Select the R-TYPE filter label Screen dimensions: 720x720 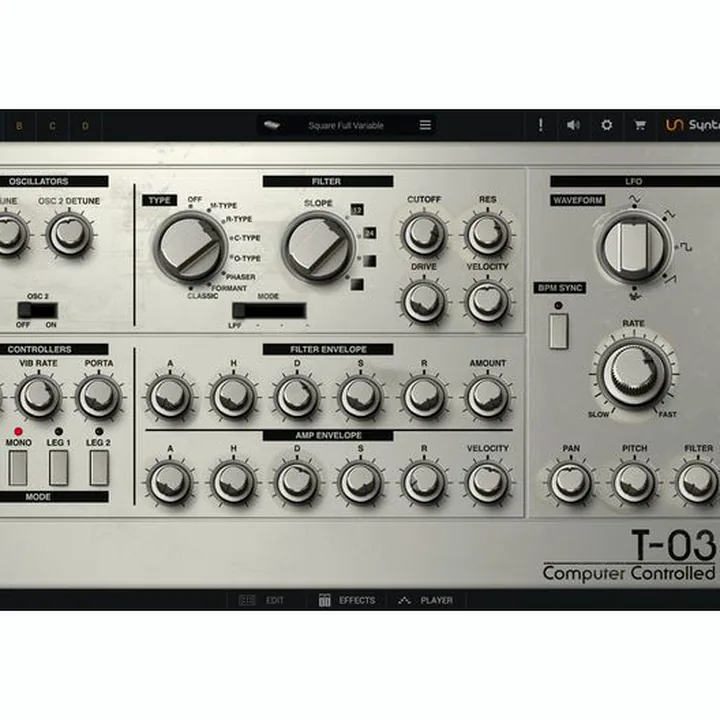[x=239, y=219]
